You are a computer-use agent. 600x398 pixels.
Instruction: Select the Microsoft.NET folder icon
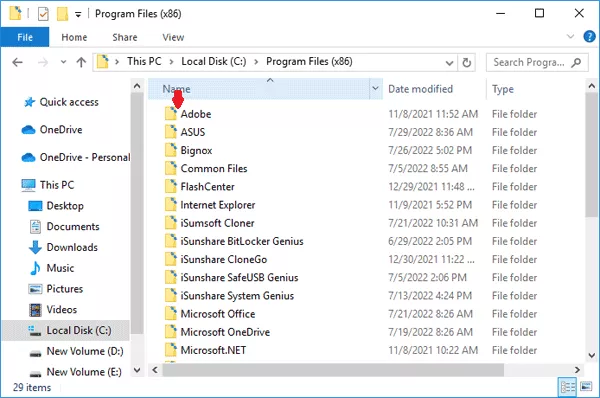pyautogui.click(x=171, y=350)
